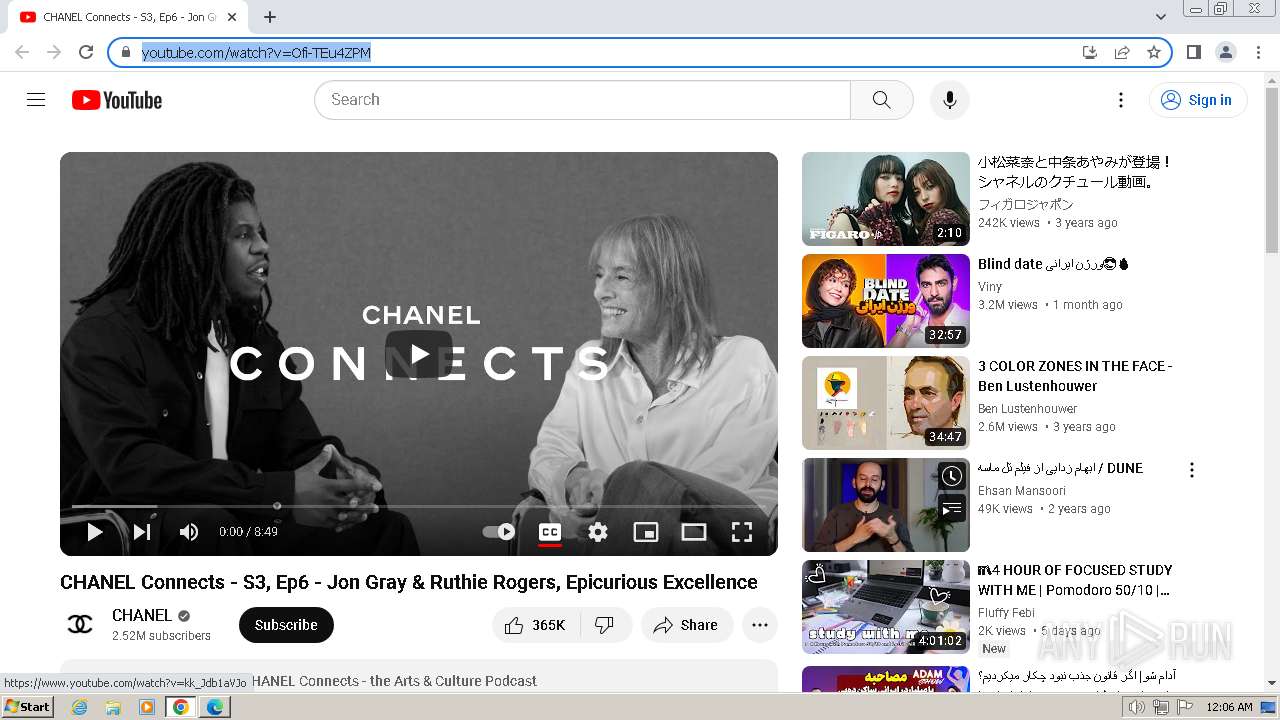
Task: Open Blind date video thumbnail
Action: (x=886, y=301)
